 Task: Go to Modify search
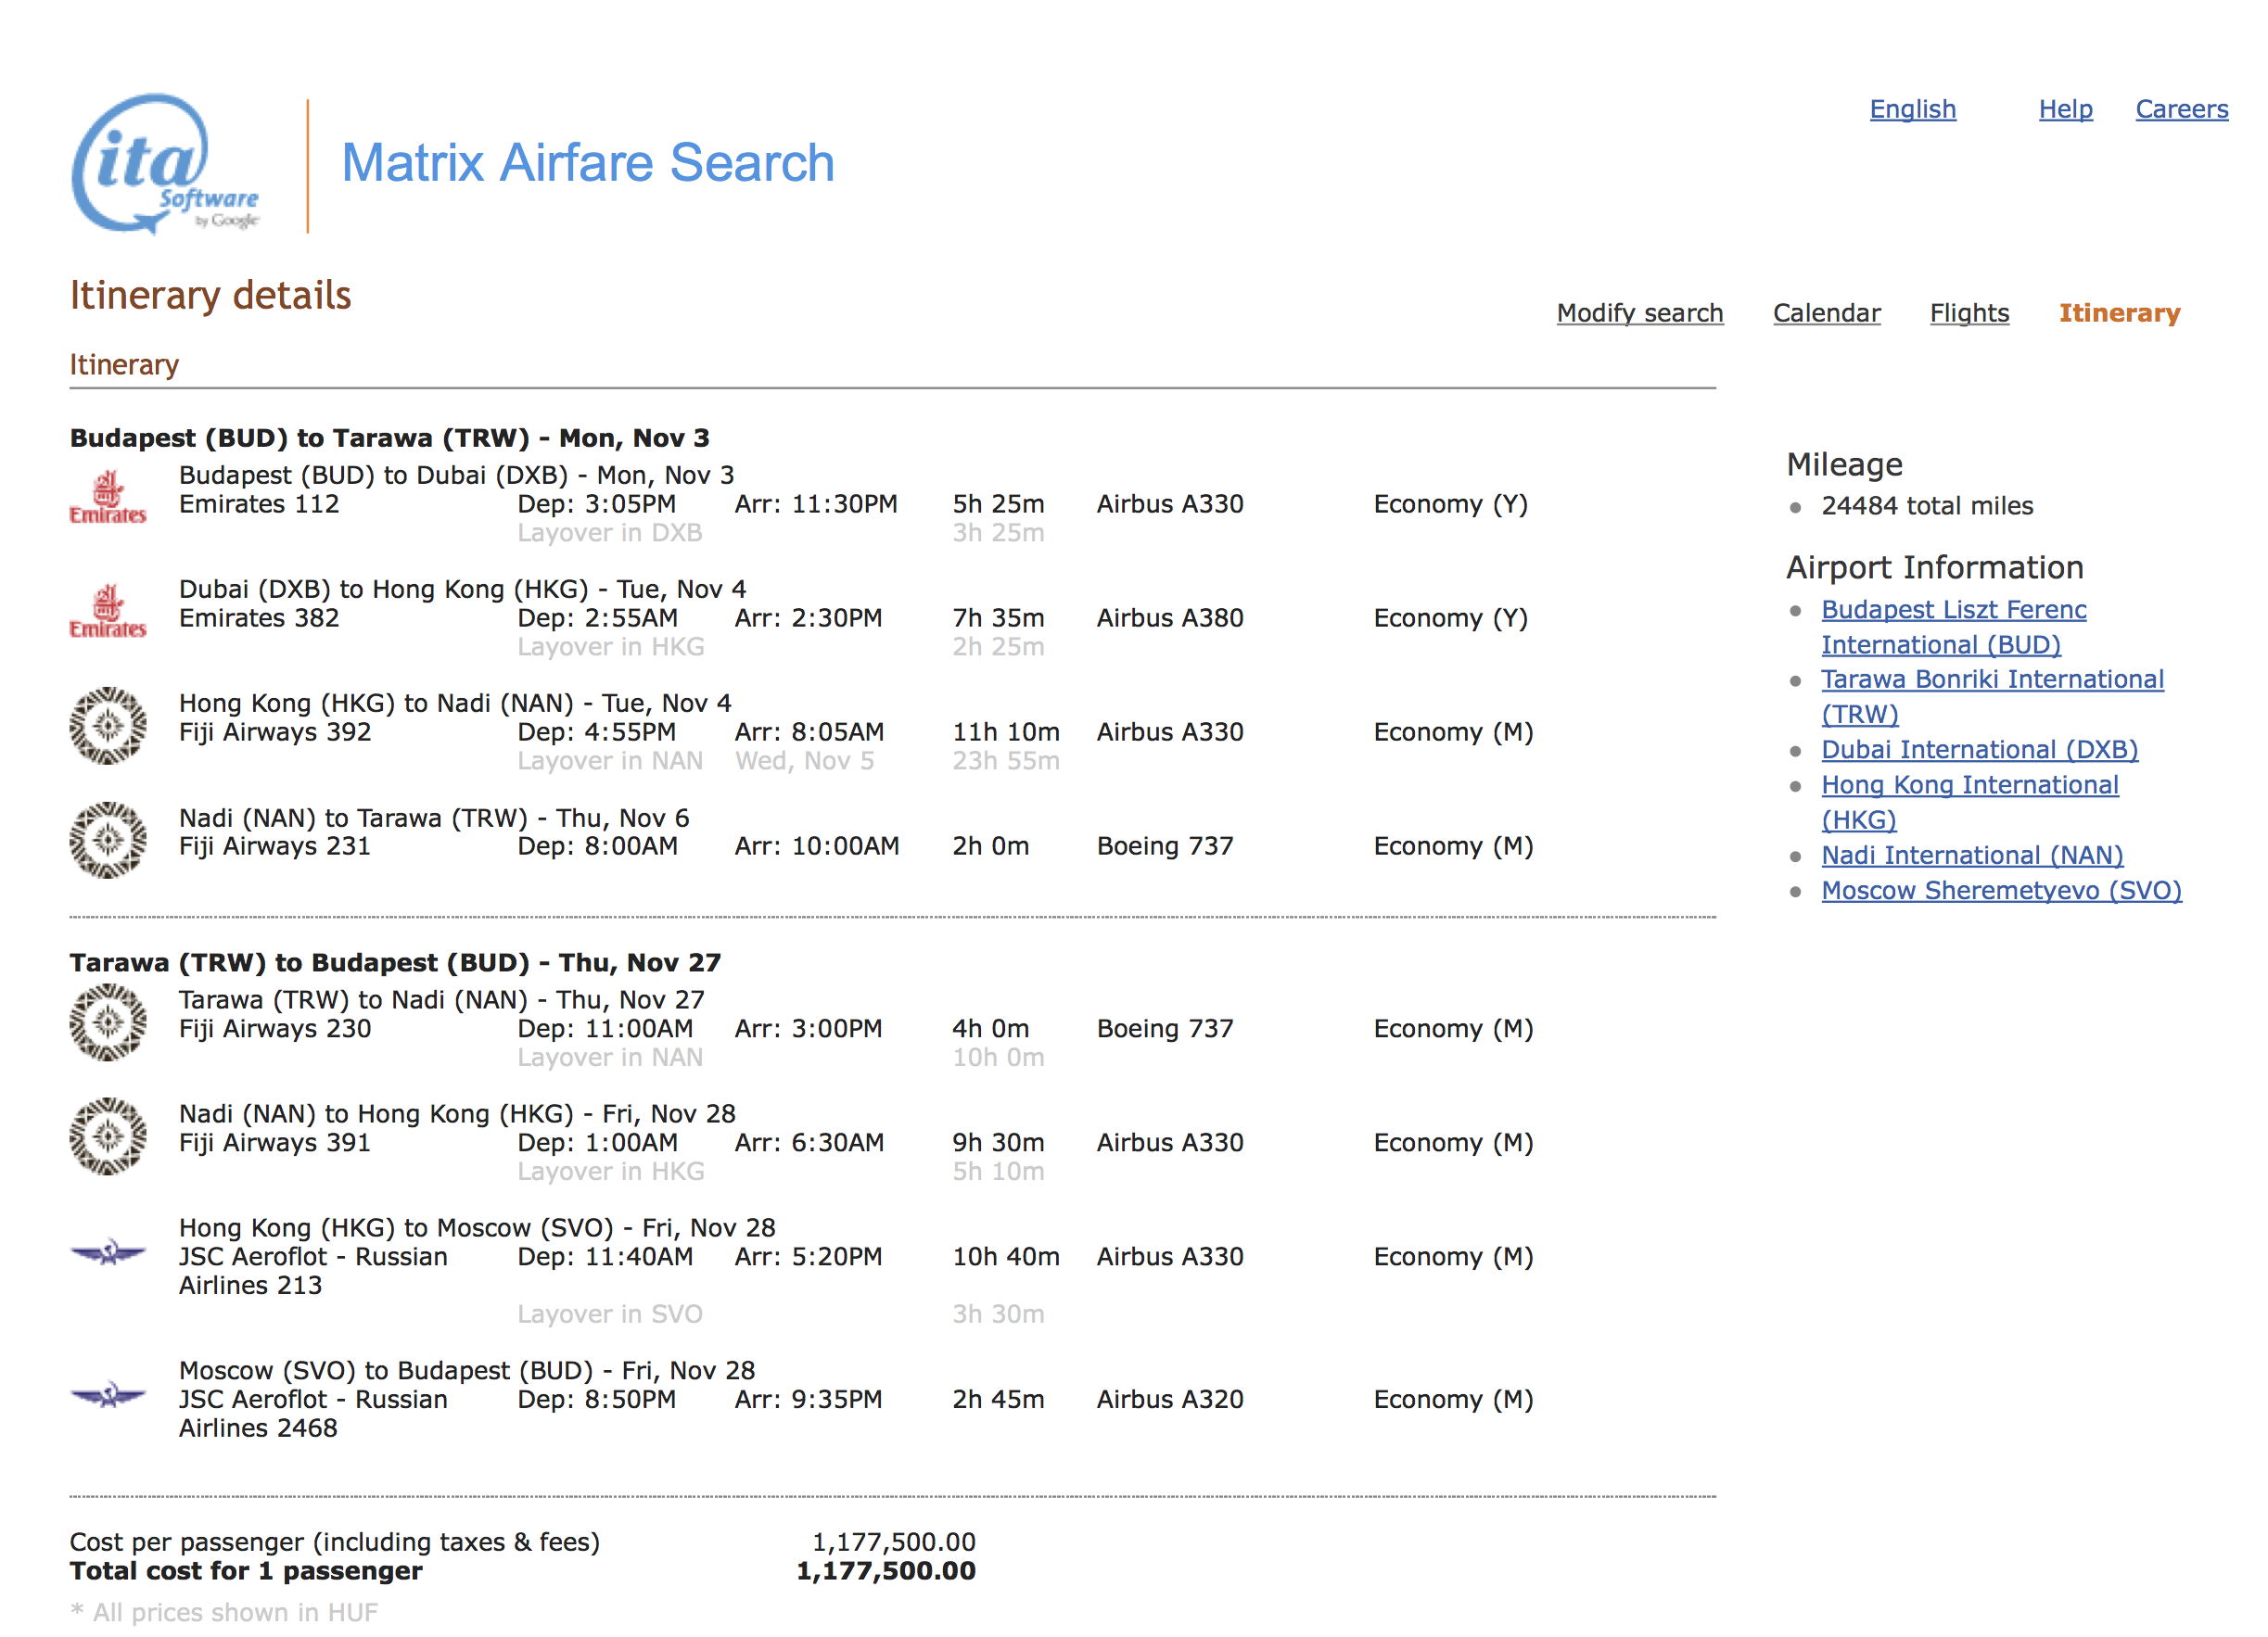coord(1639,313)
